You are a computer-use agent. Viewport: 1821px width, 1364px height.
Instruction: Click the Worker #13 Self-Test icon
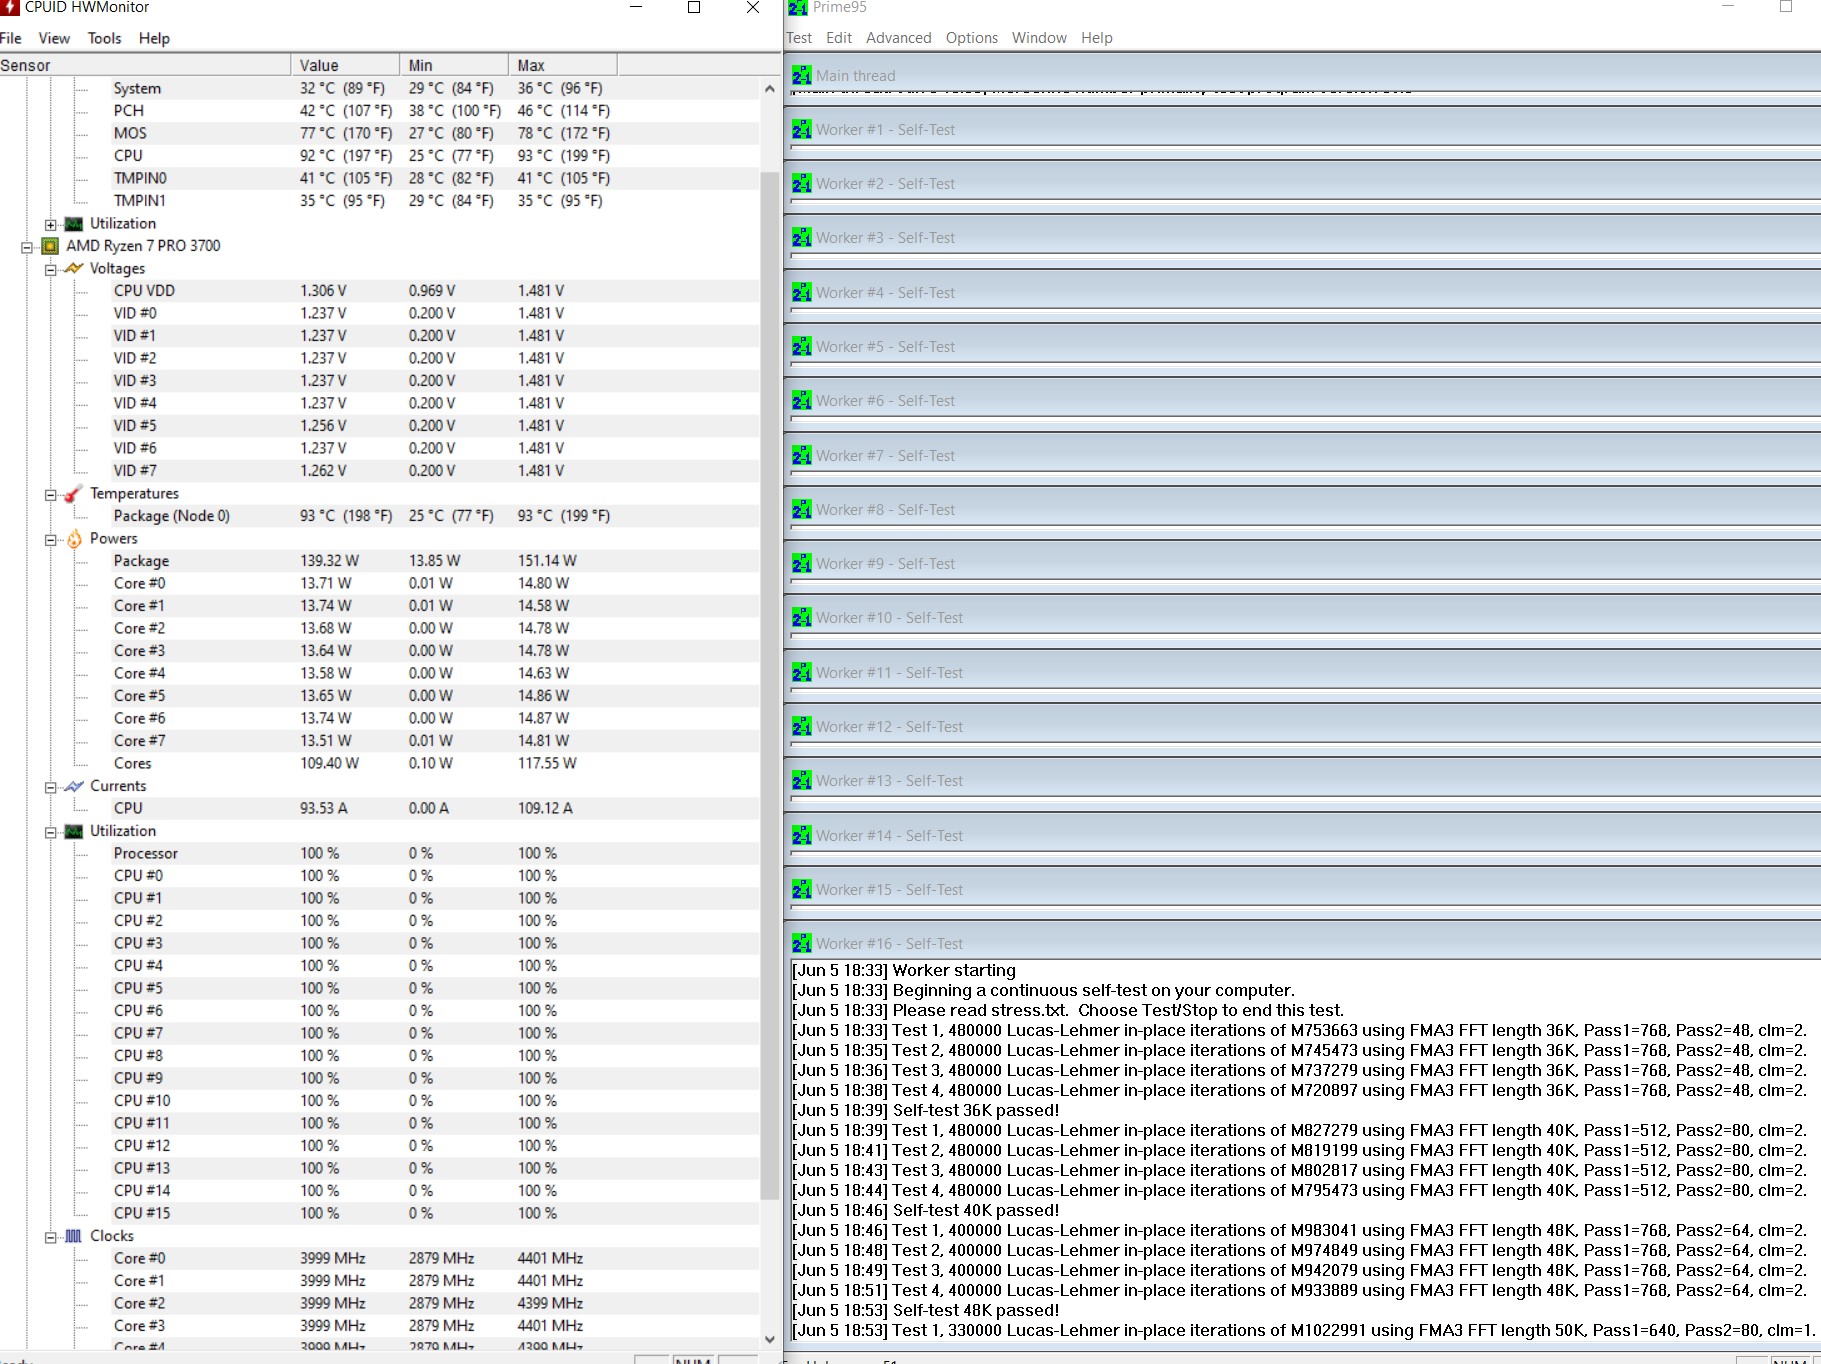tap(801, 780)
